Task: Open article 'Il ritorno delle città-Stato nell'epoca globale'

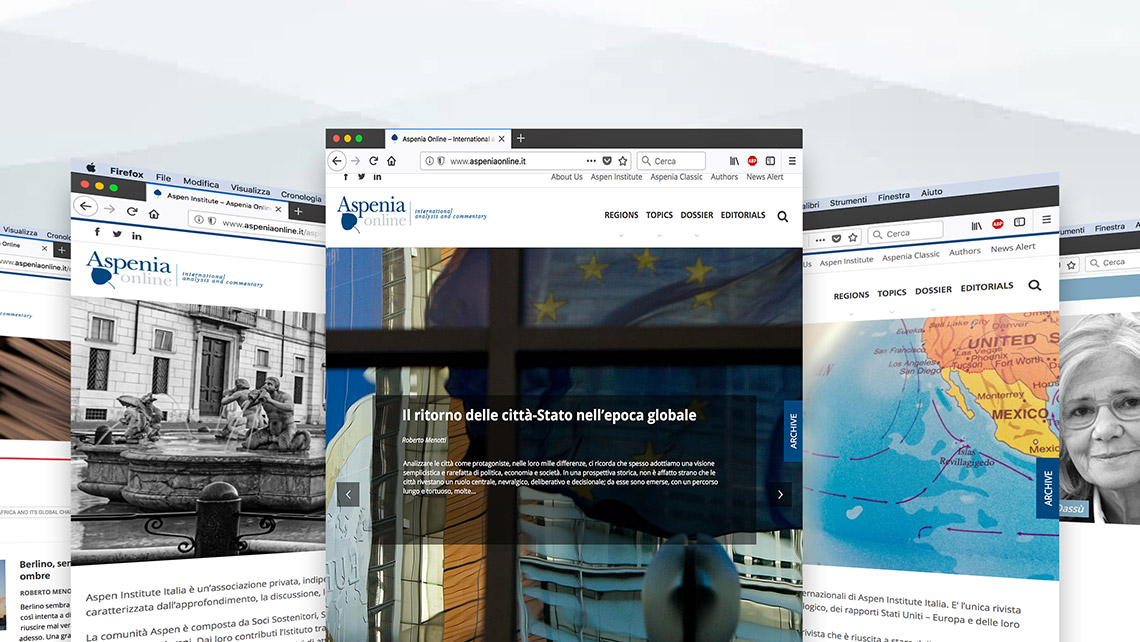Action: pyautogui.click(x=549, y=415)
